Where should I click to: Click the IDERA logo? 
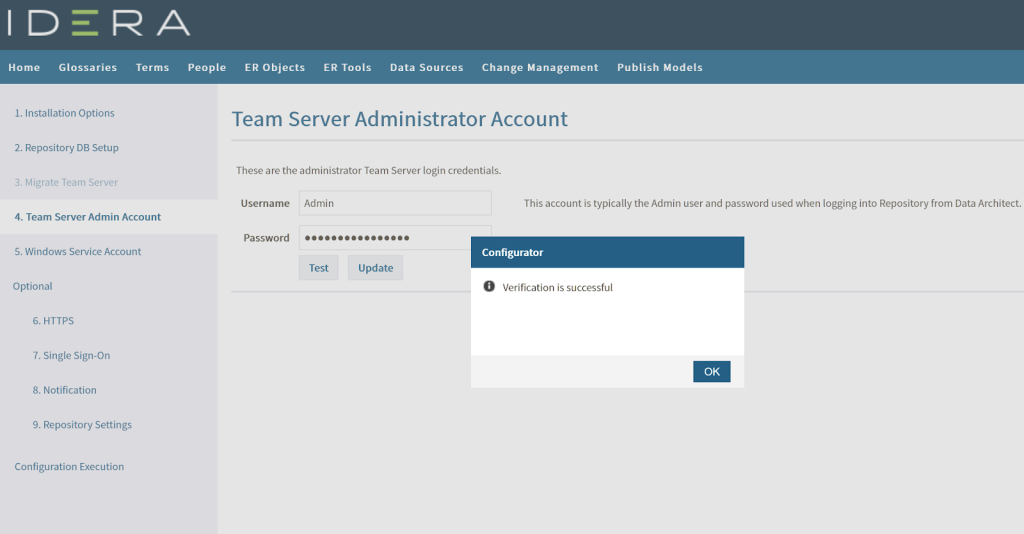pyautogui.click(x=99, y=23)
